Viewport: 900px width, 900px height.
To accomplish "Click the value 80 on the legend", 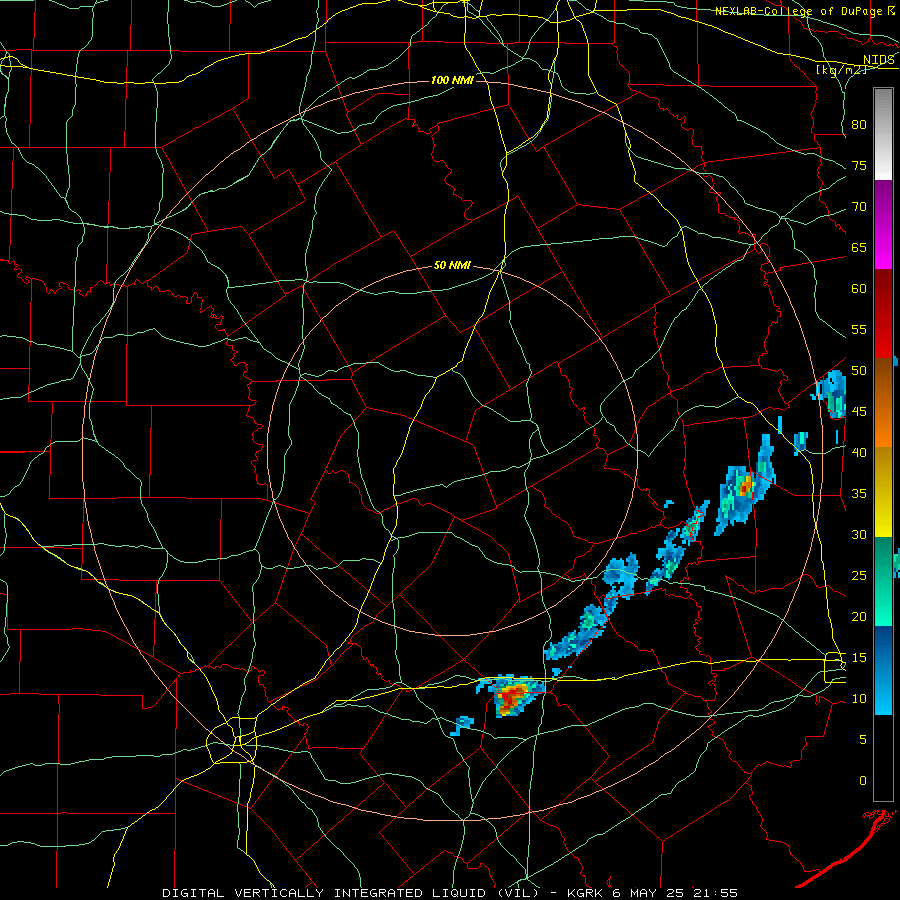I will pos(859,125).
